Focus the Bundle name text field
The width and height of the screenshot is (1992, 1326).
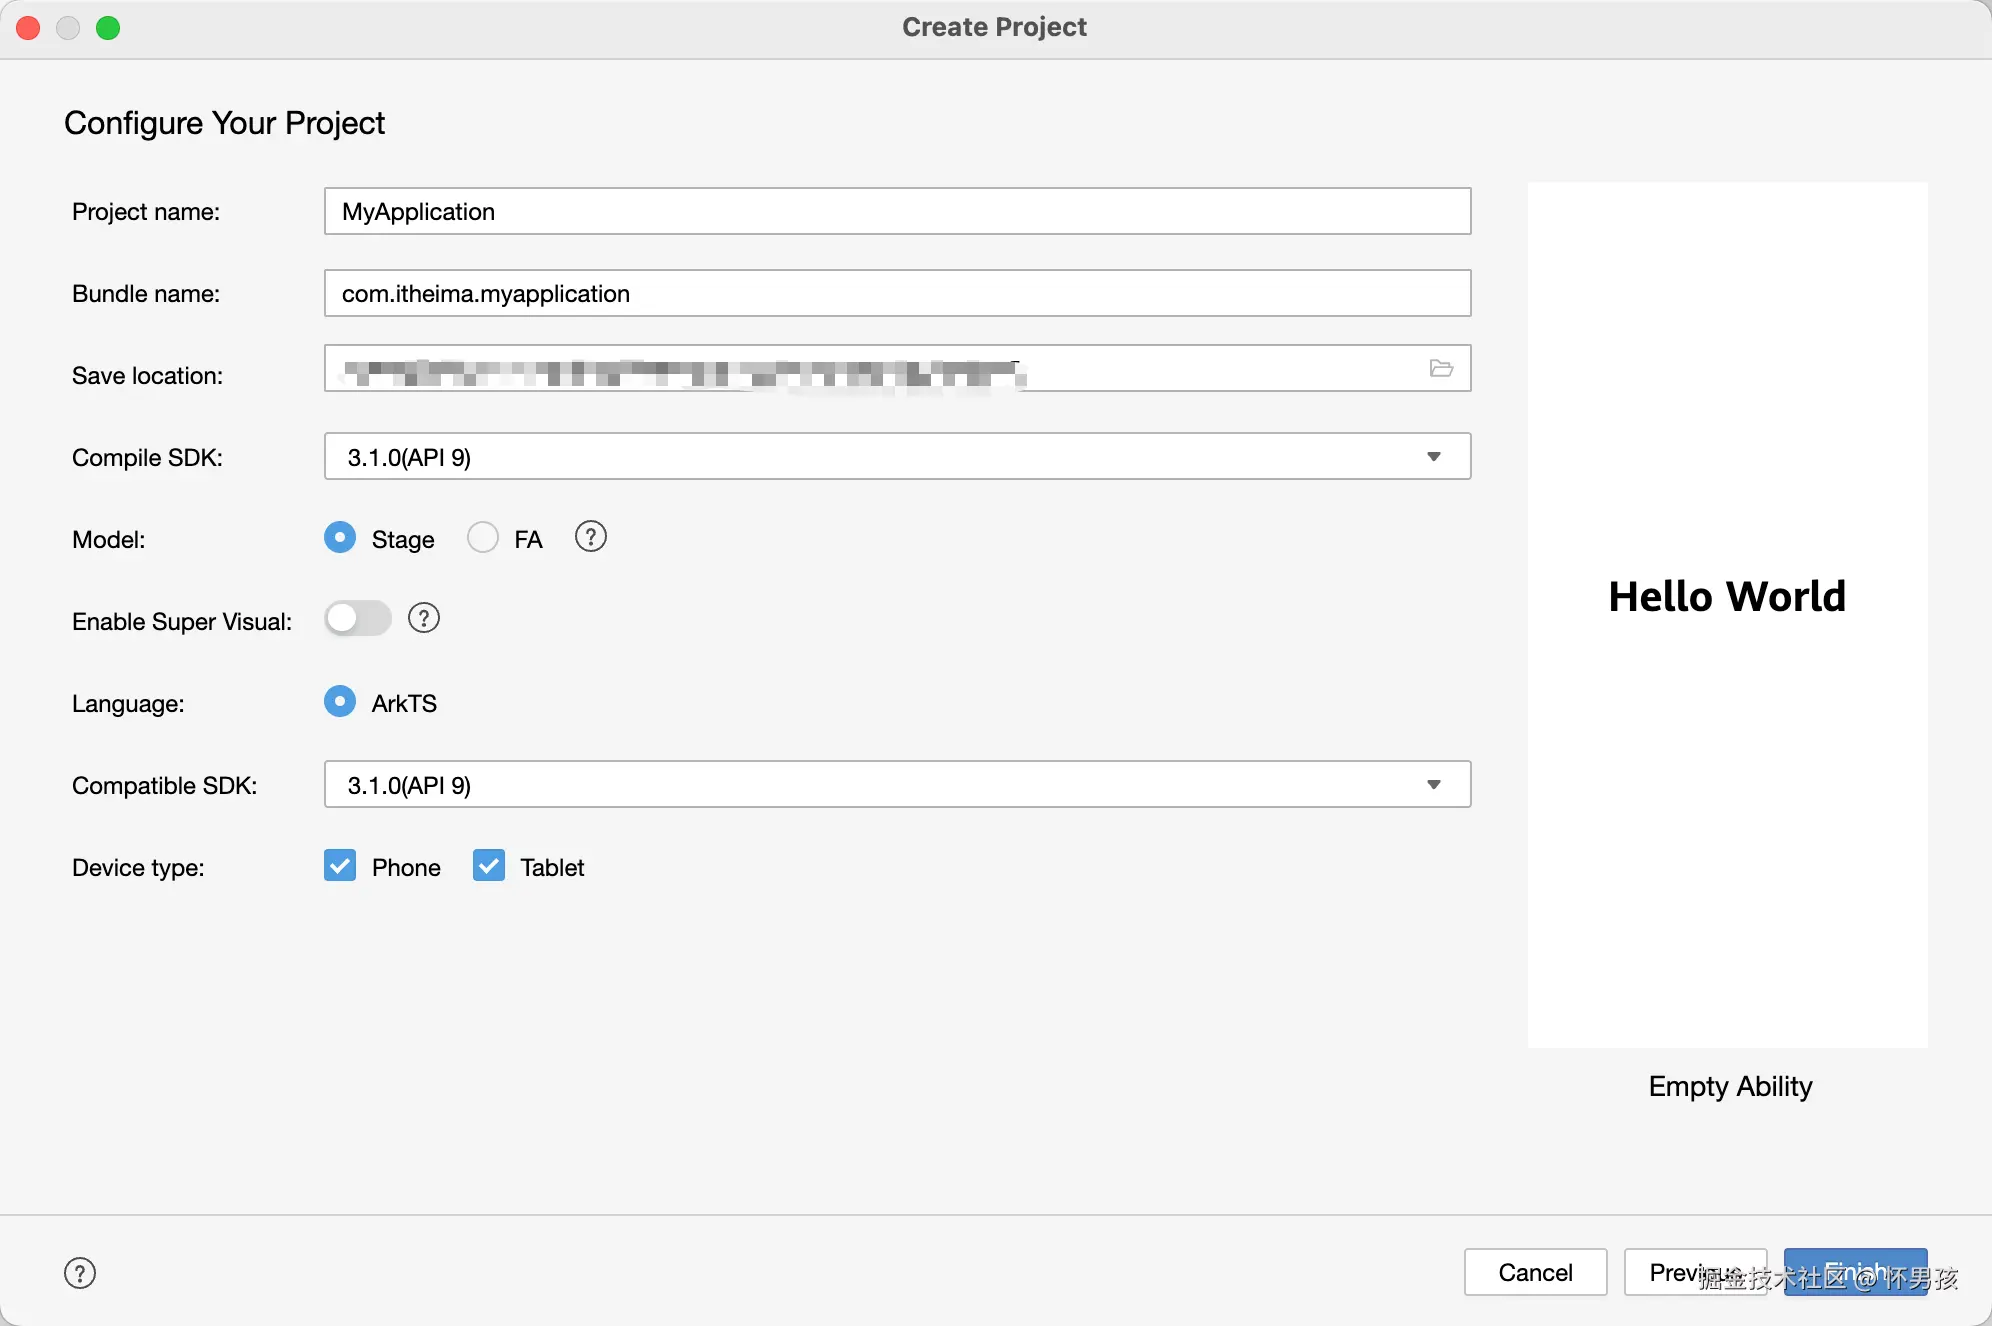pyautogui.click(x=896, y=294)
